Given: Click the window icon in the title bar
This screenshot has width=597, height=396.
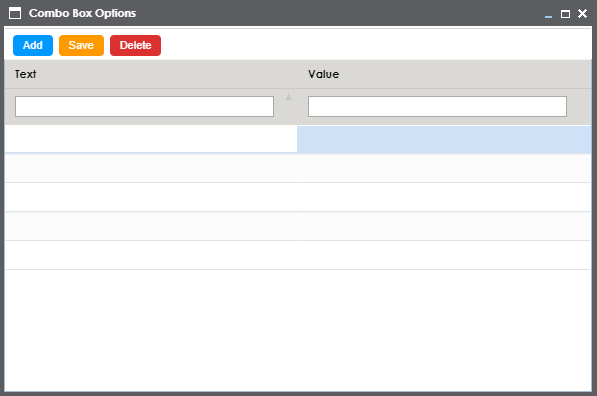Looking at the screenshot, I should (15, 13).
